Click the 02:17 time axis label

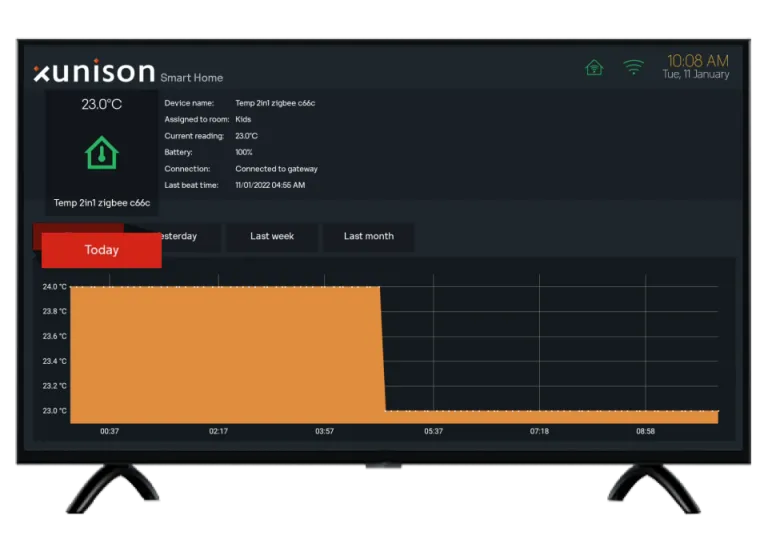218,431
